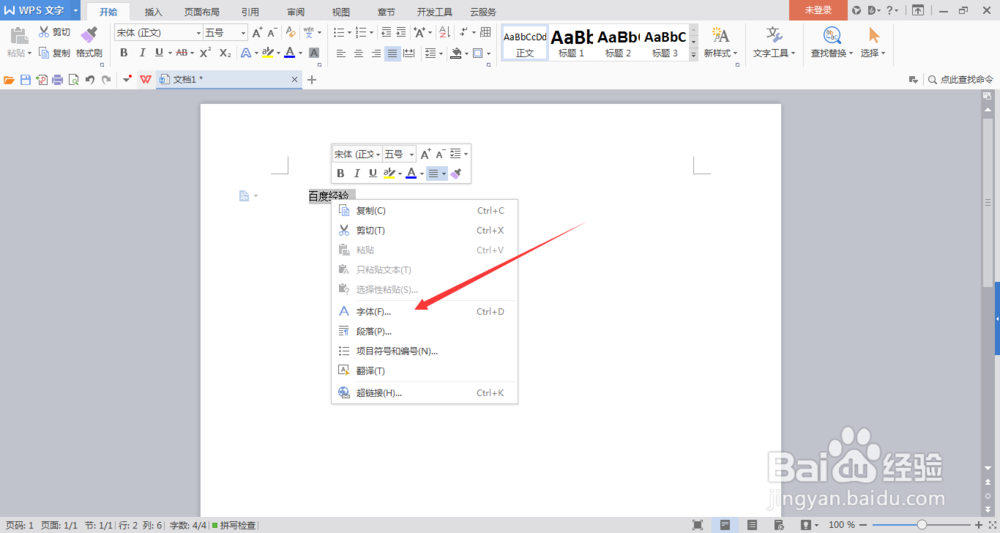1000x533 pixels.
Task: Toggle Underline in the ribbon
Action: (x=159, y=53)
